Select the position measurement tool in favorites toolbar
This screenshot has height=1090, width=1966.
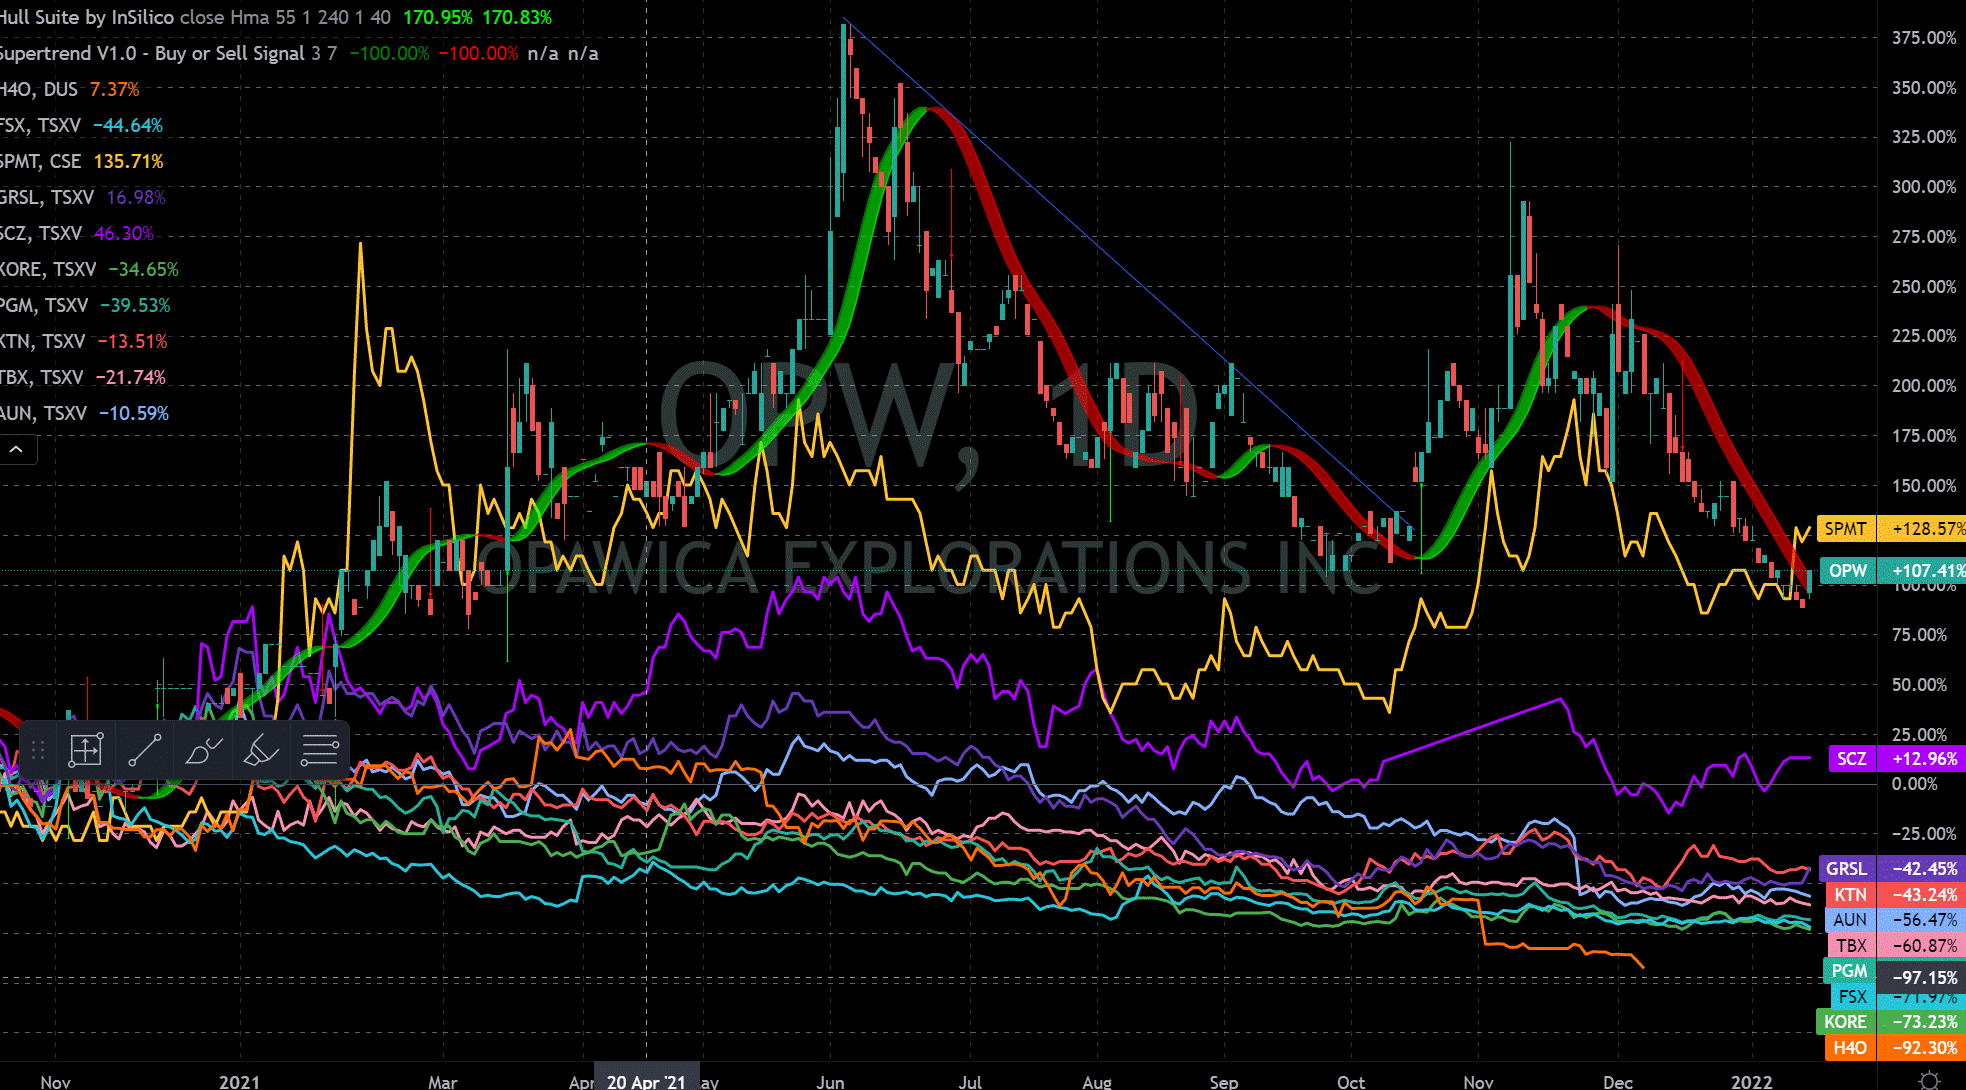click(86, 749)
